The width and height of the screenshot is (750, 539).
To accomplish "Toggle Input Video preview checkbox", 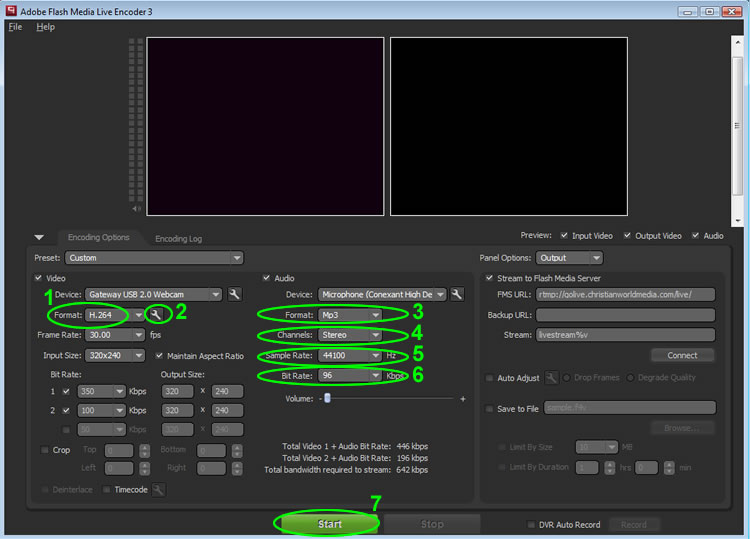I will point(564,235).
